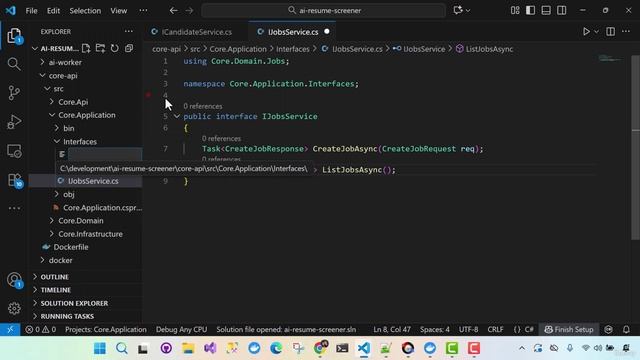Change encoding UTF-8

coord(468,329)
